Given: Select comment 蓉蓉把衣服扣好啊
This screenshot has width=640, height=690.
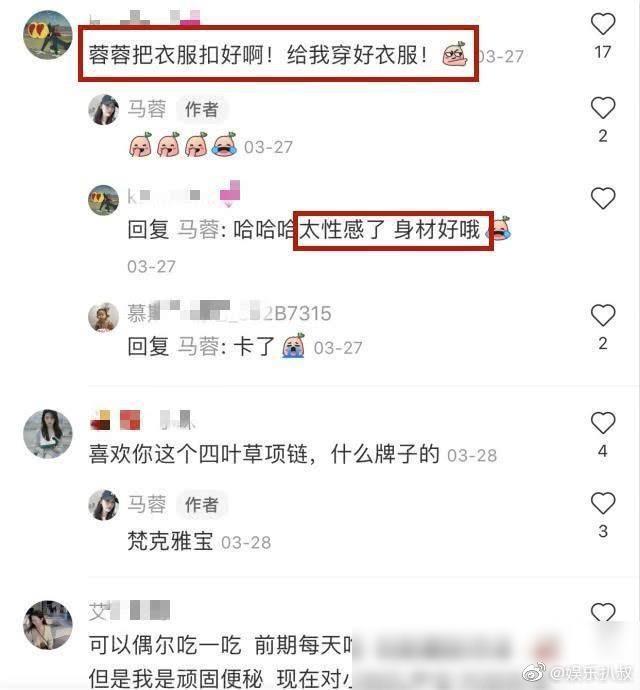Looking at the screenshot, I should coord(278,55).
